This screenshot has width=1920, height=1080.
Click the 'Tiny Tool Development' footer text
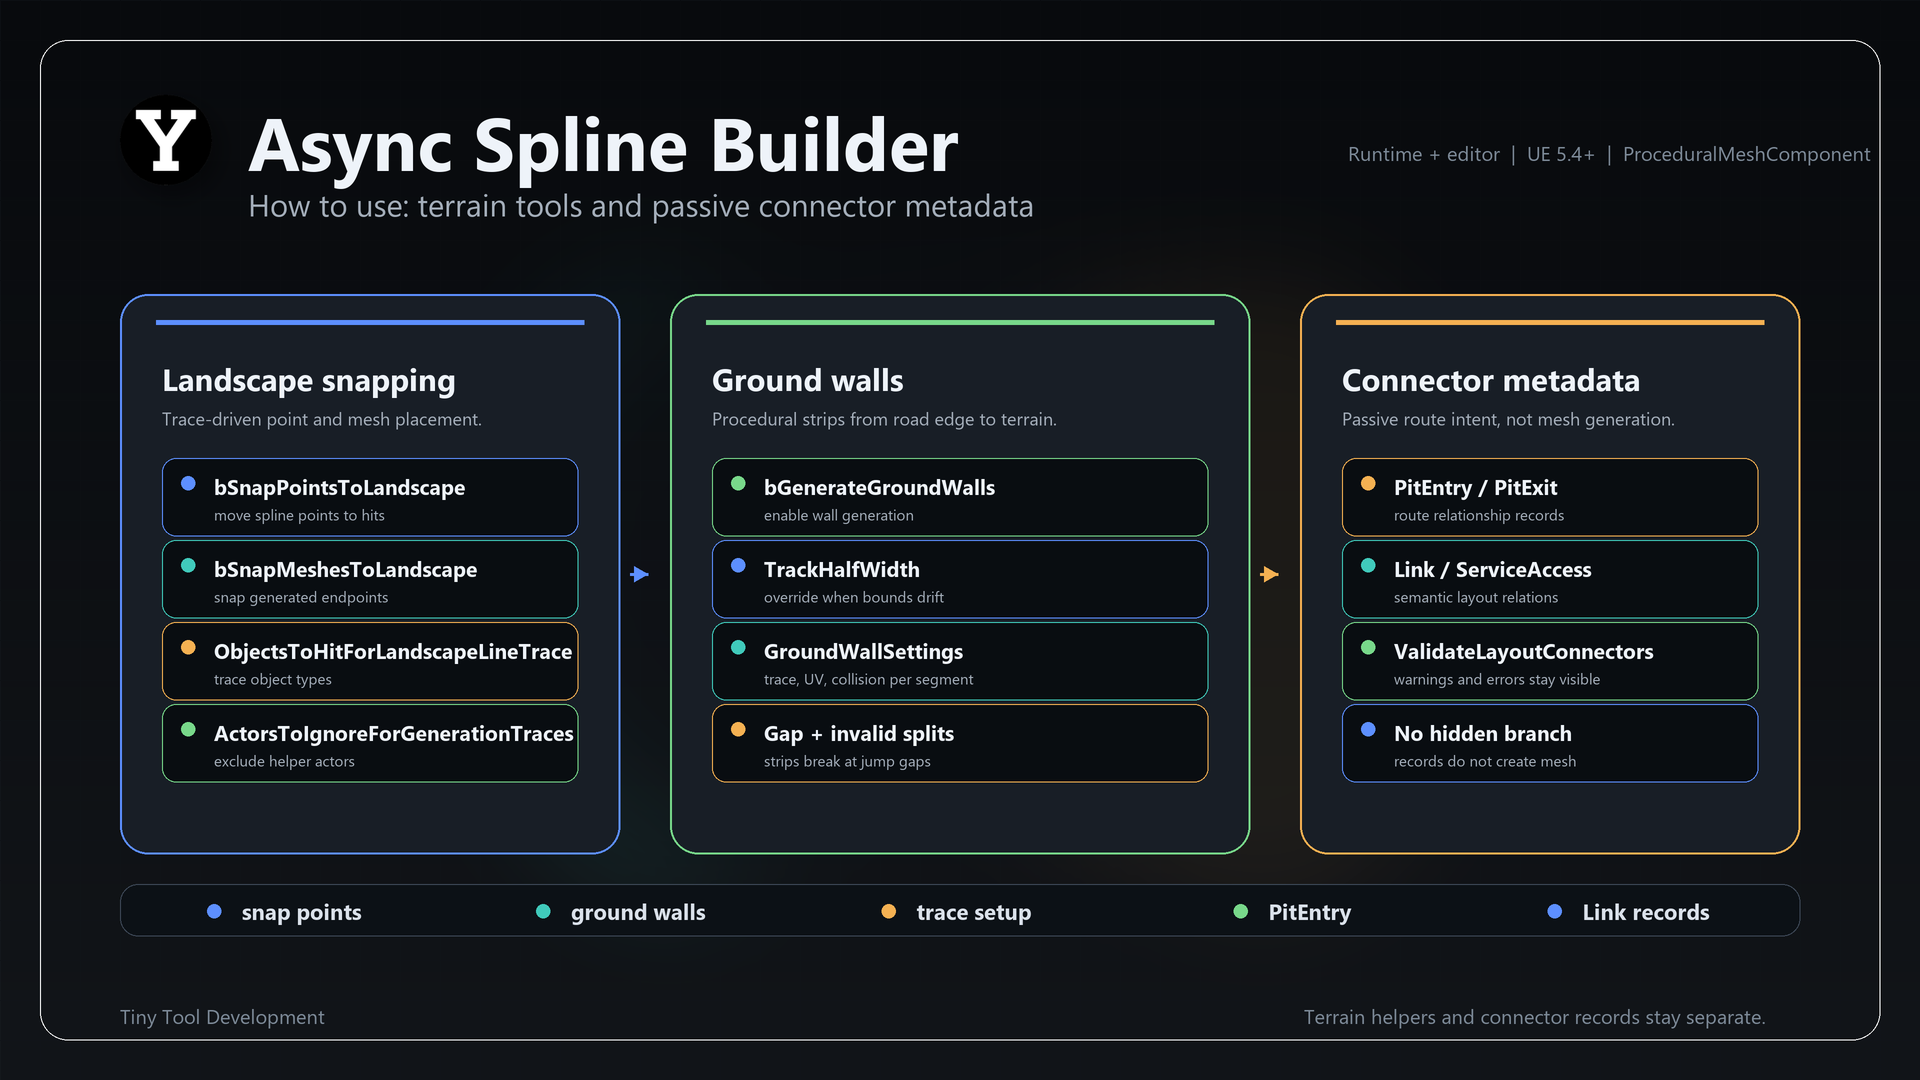(222, 1017)
